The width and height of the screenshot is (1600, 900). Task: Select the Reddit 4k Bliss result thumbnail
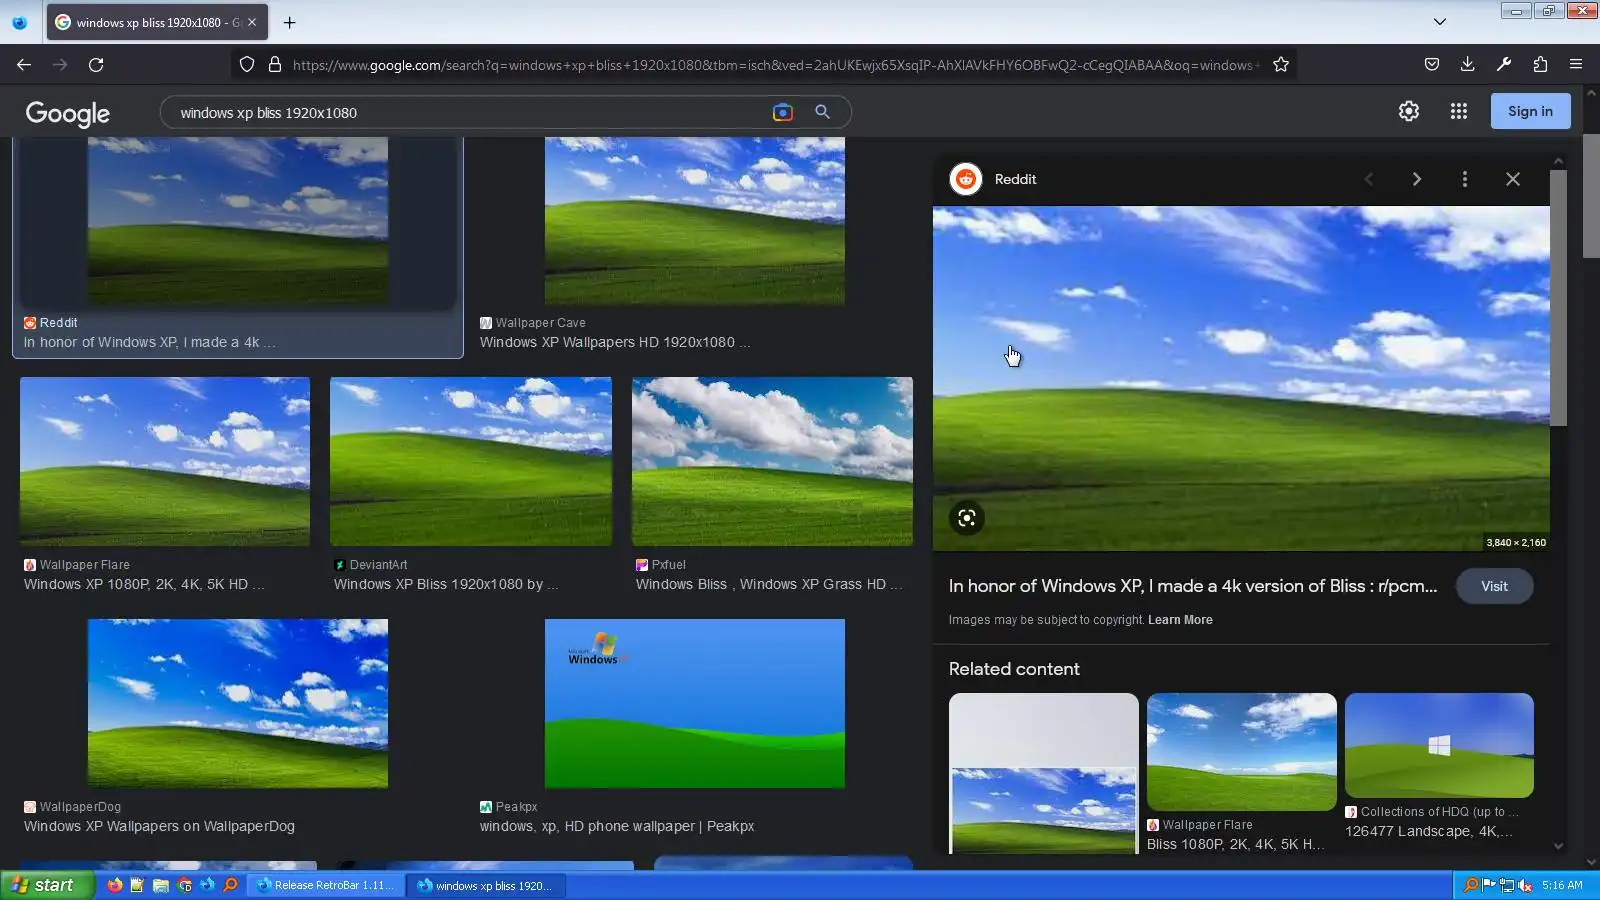click(238, 221)
